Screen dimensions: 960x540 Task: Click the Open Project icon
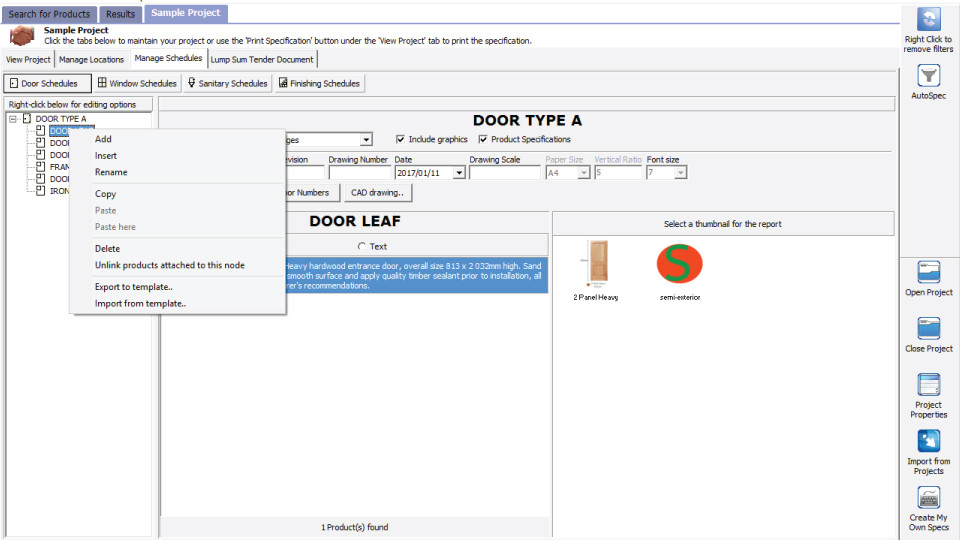(928, 272)
